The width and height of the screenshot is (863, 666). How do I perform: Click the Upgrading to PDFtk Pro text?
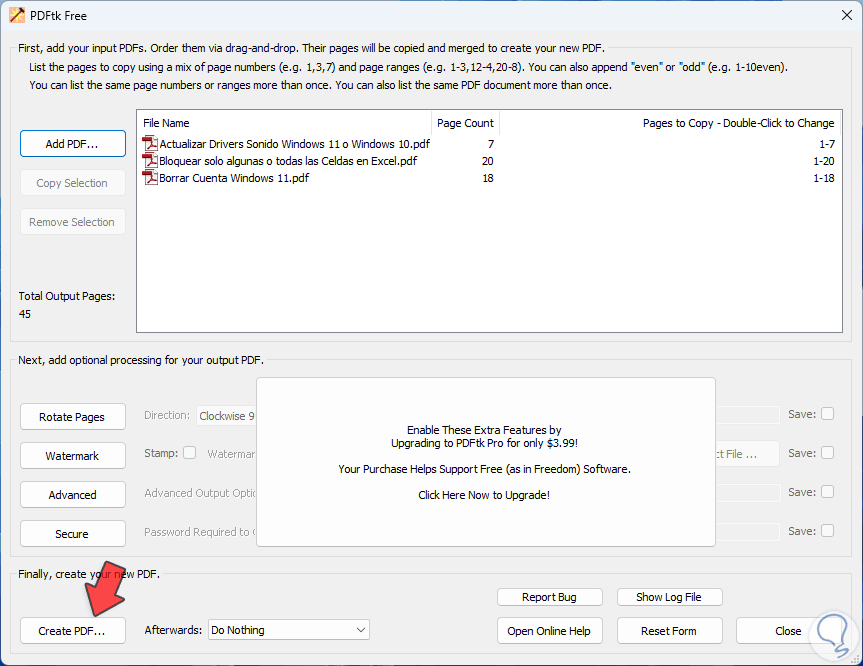pos(484,443)
